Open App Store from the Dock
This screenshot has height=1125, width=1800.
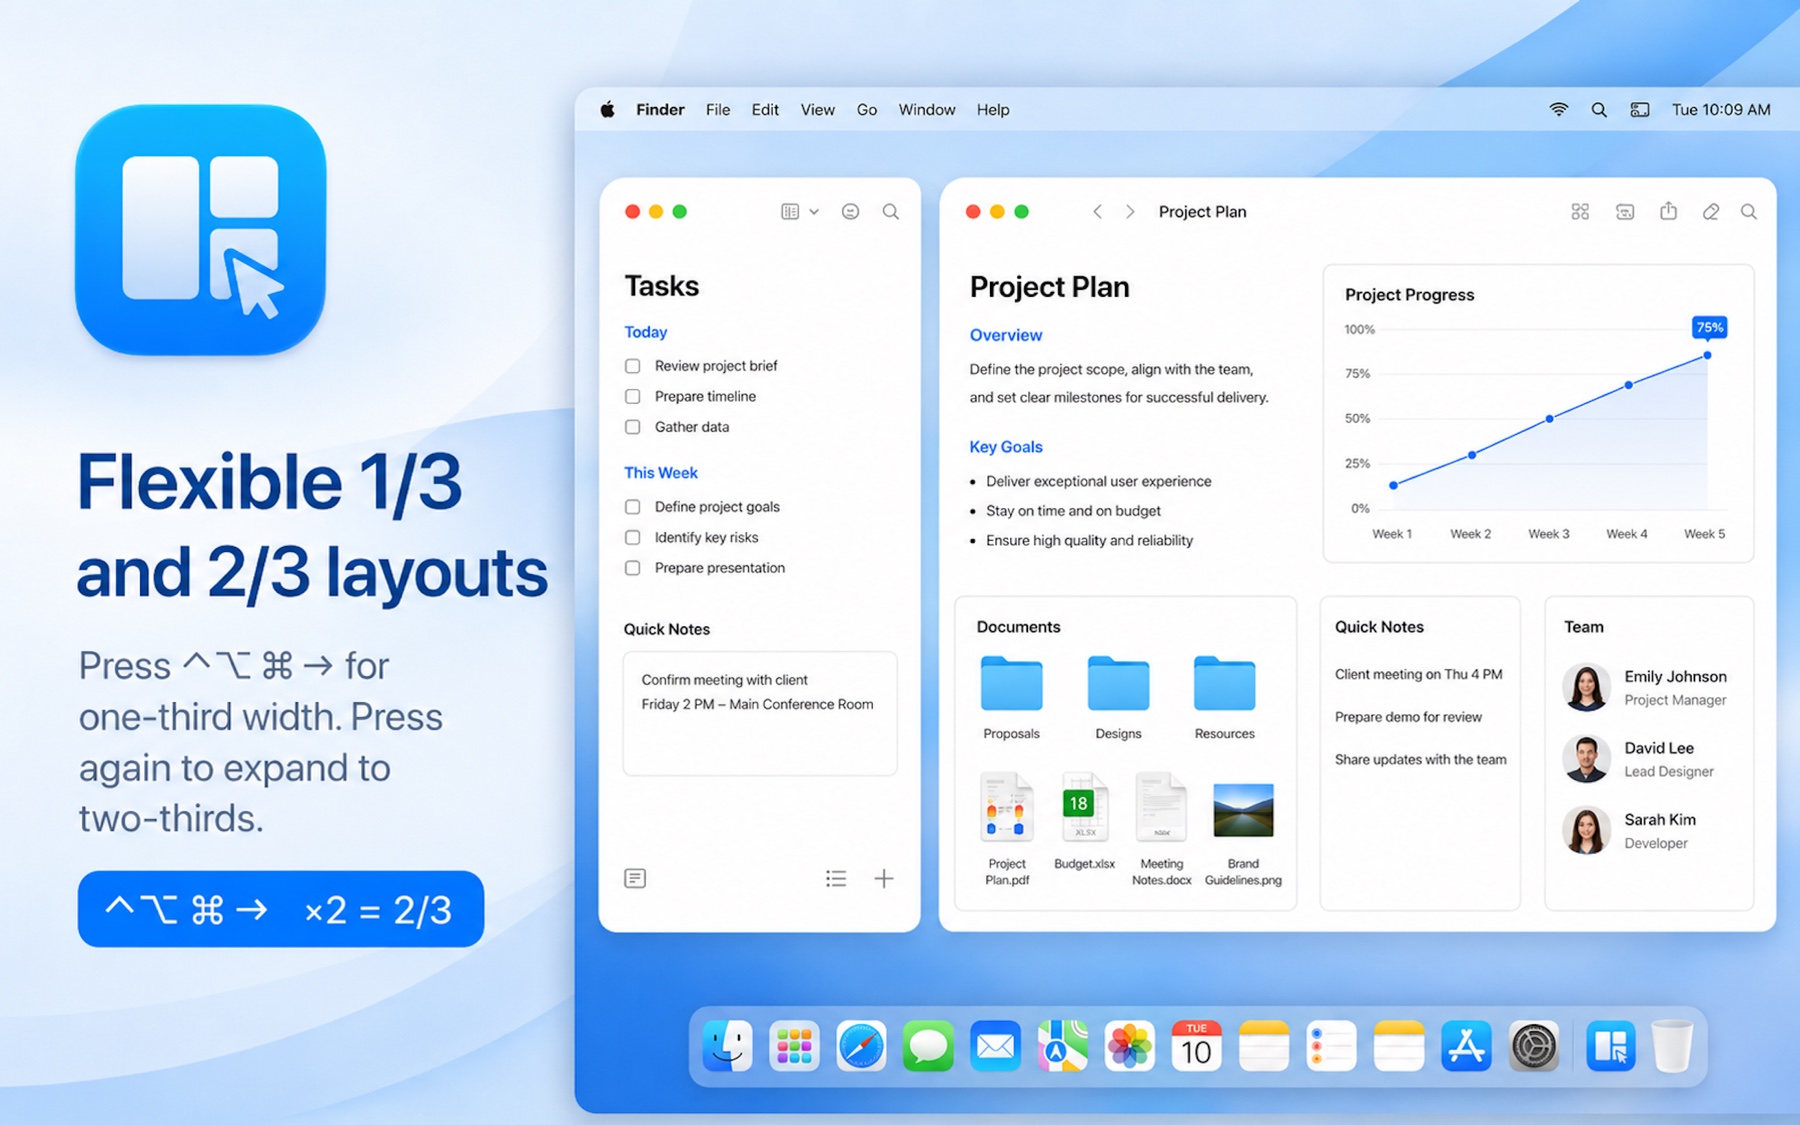point(1466,1047)
